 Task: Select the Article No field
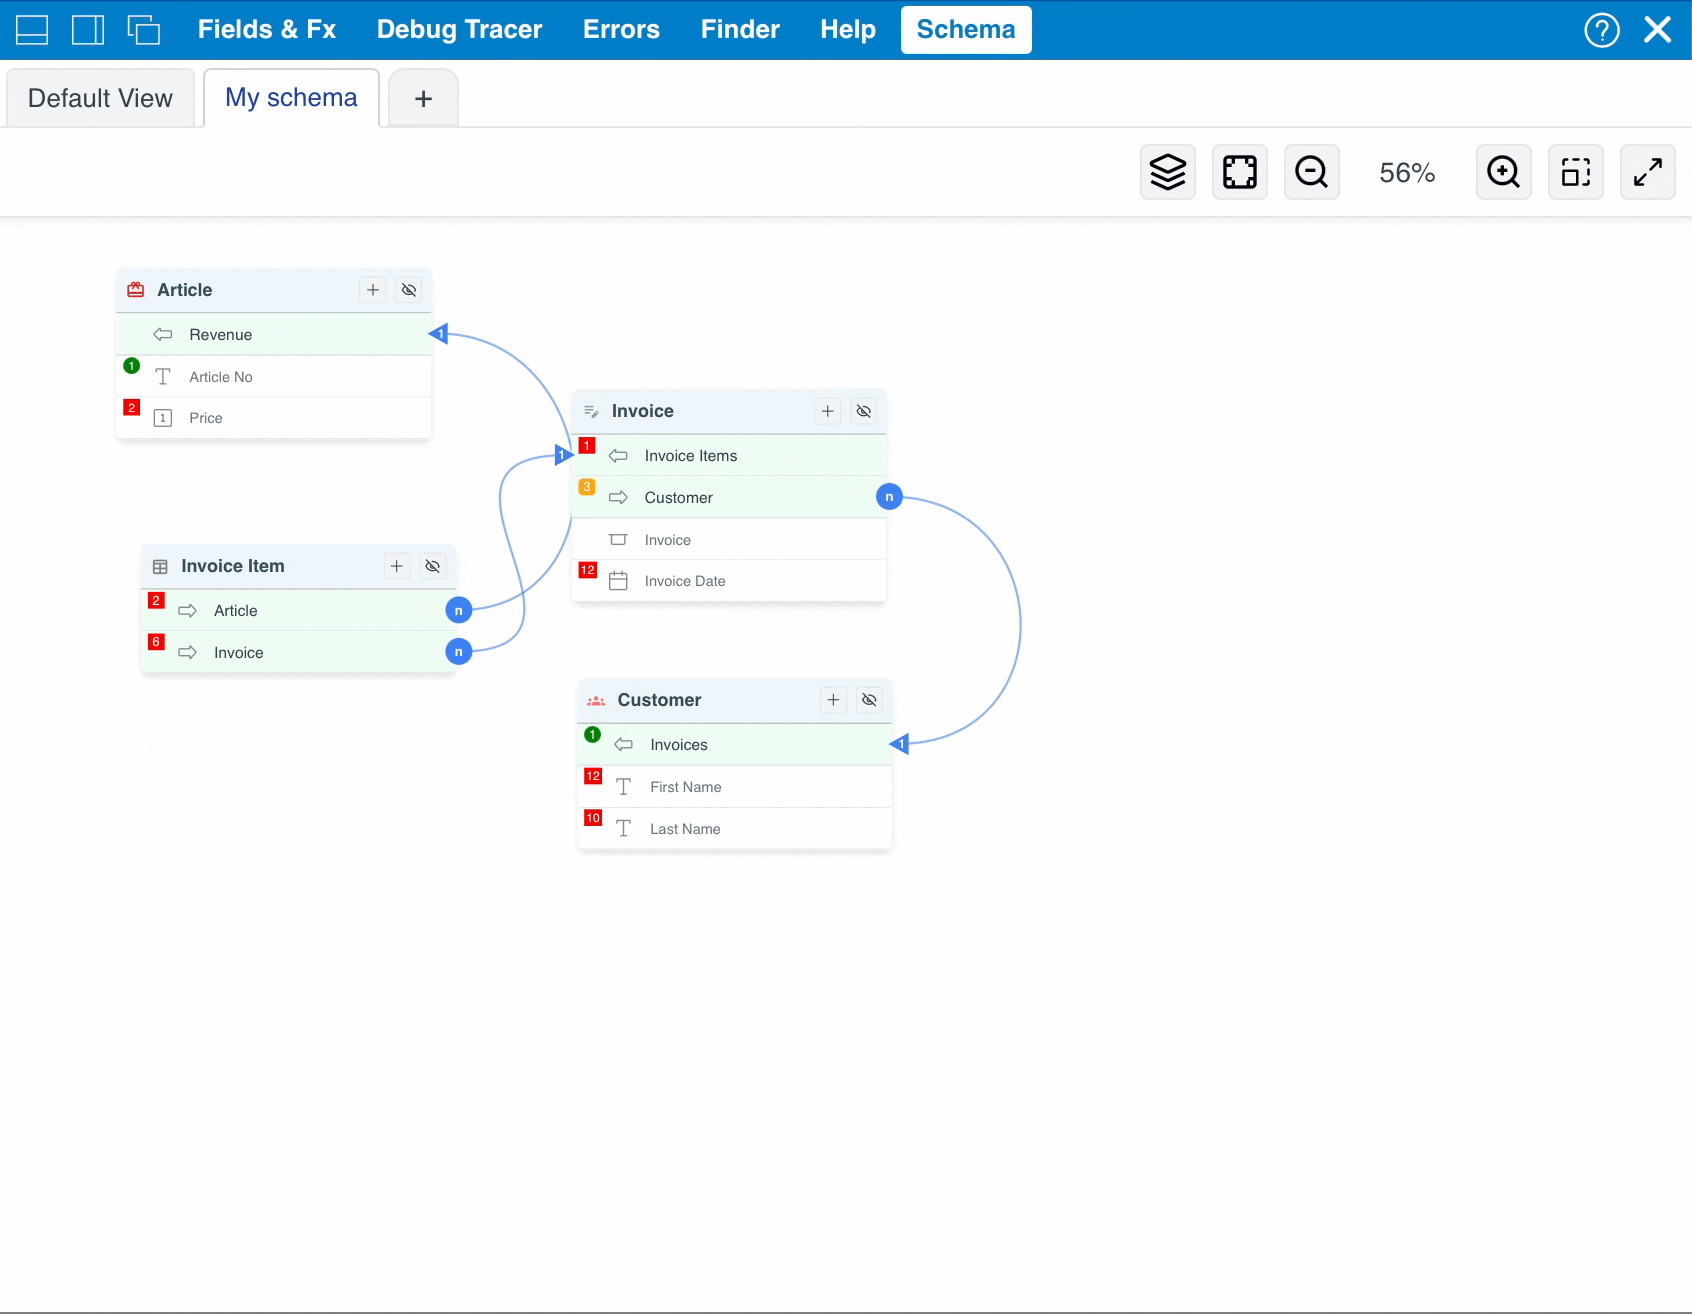click(274, 376)
